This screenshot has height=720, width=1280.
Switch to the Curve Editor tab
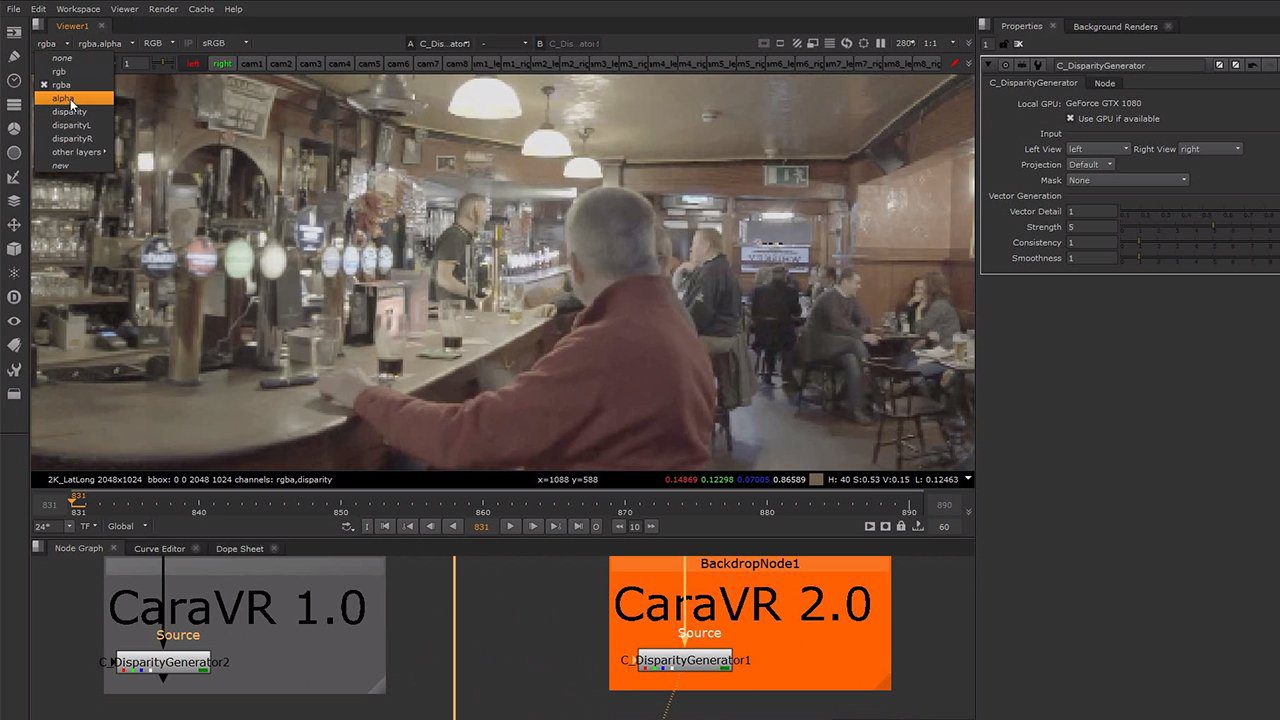click(159, 548)
